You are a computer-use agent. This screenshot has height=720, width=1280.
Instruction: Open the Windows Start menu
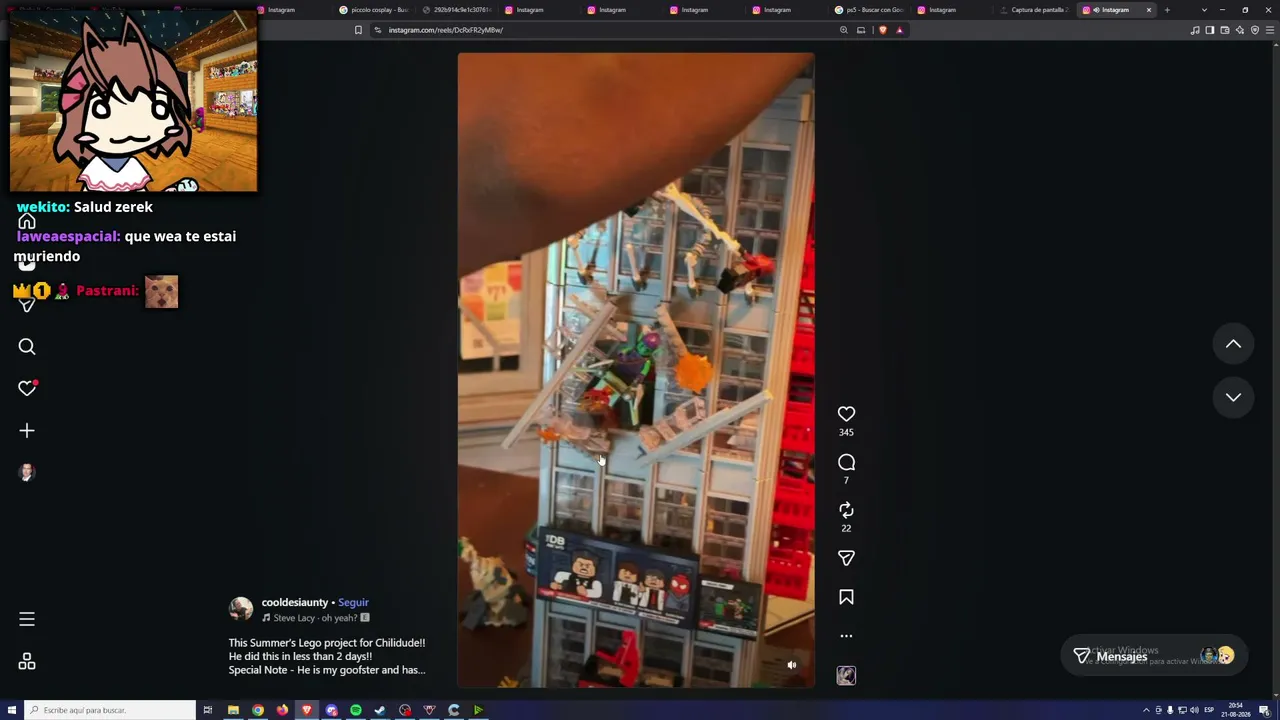click(x=12, y=710)
